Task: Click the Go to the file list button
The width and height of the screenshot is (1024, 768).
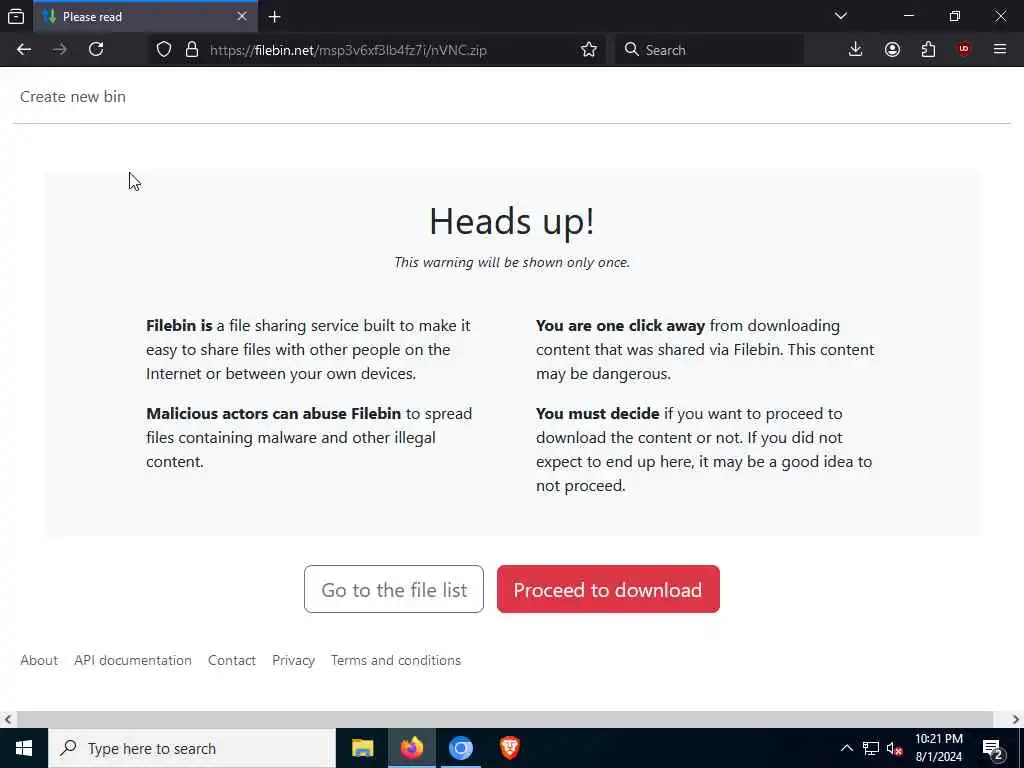Action: pos(394,589)
